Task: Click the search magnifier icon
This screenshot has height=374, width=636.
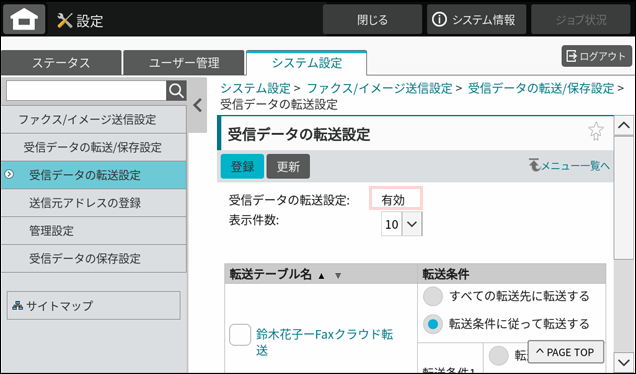Action: tap(176, 91)
